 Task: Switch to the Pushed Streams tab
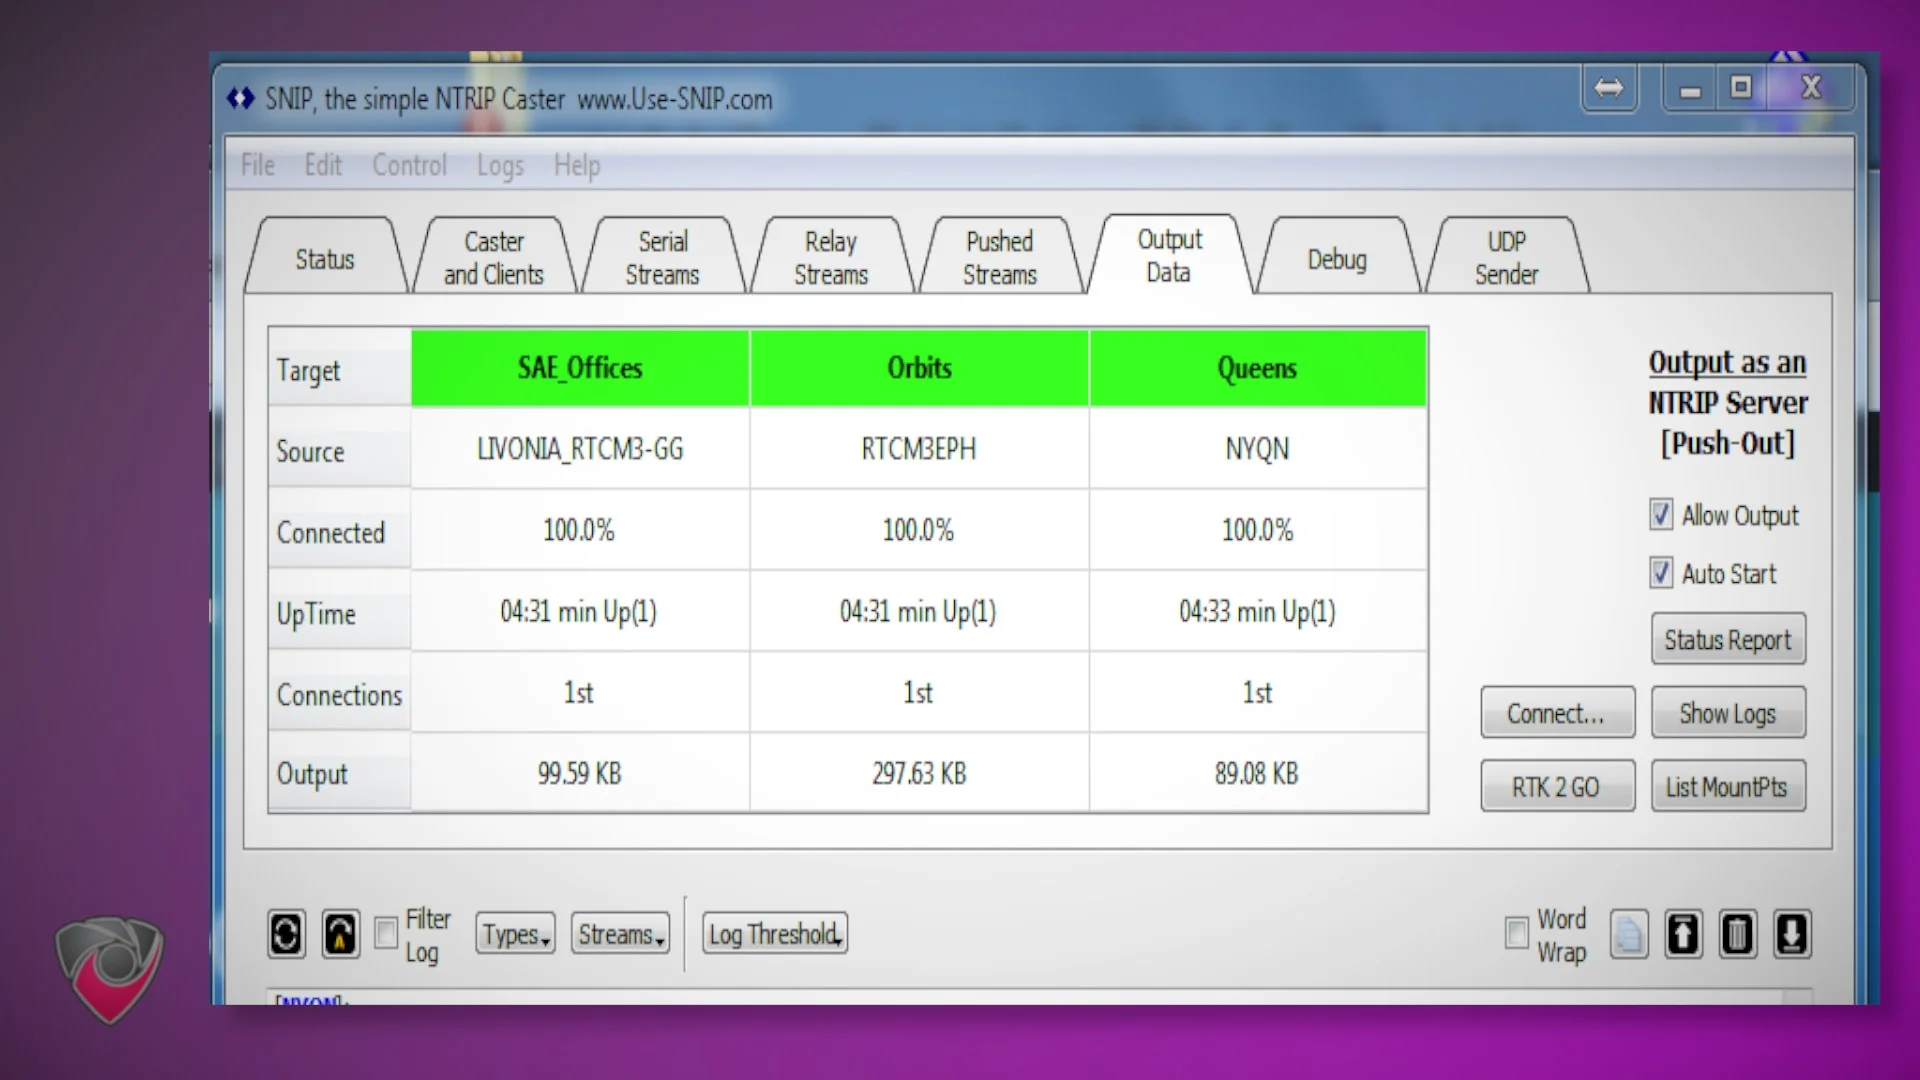pyautogui.click(x=1000, y=258)
